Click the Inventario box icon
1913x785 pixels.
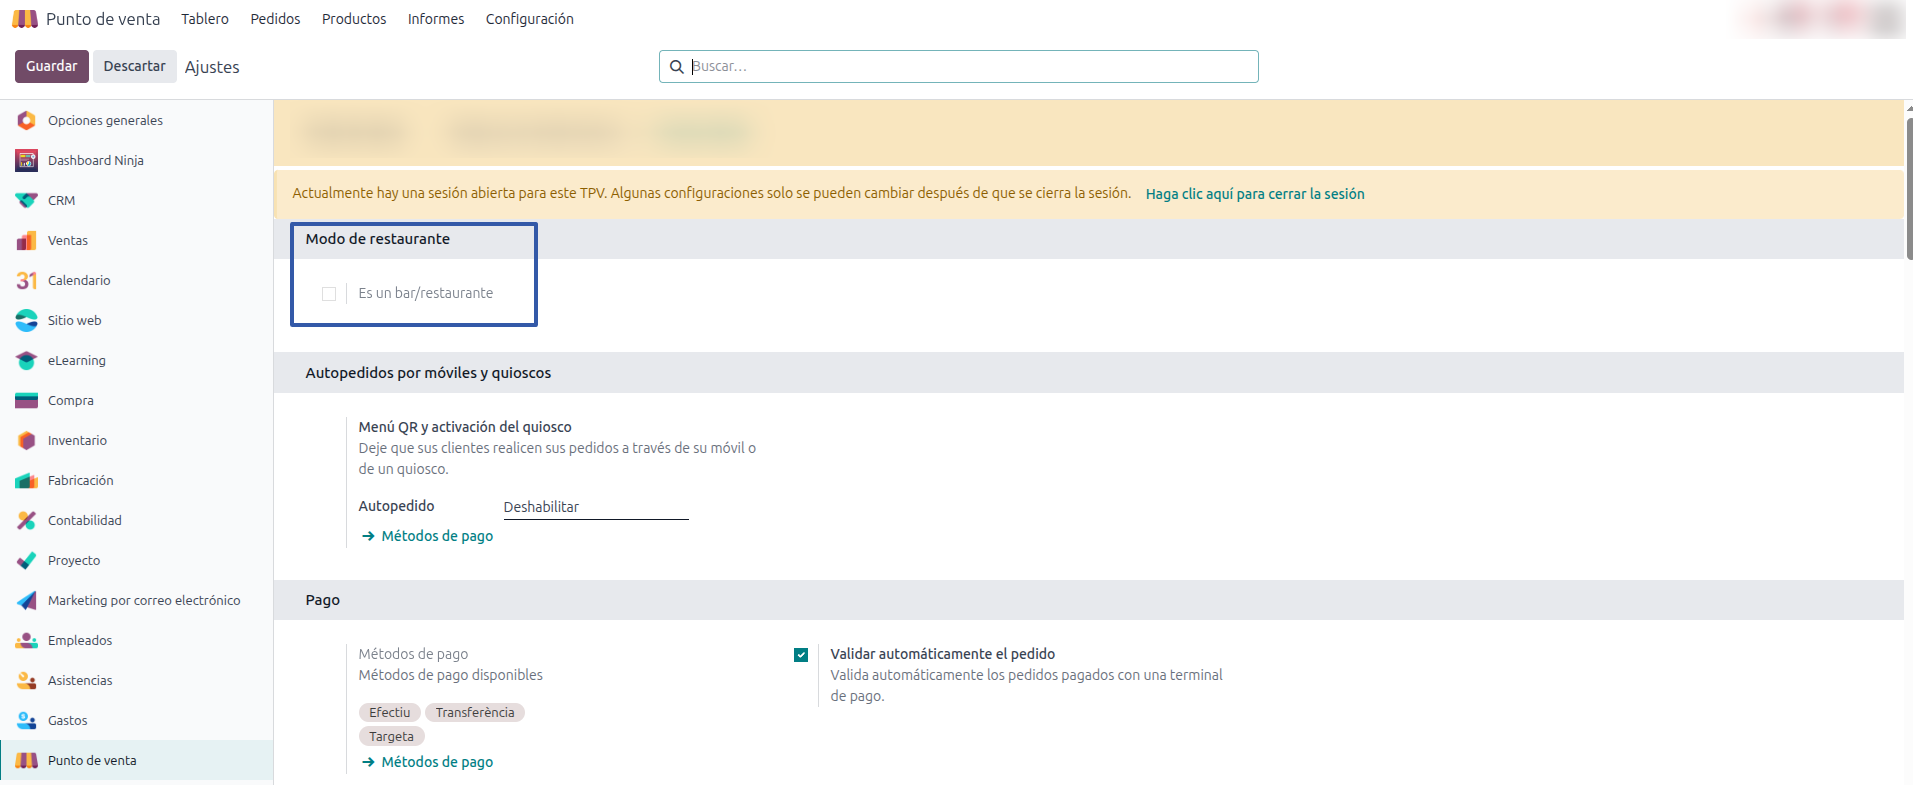pos(26,440)
